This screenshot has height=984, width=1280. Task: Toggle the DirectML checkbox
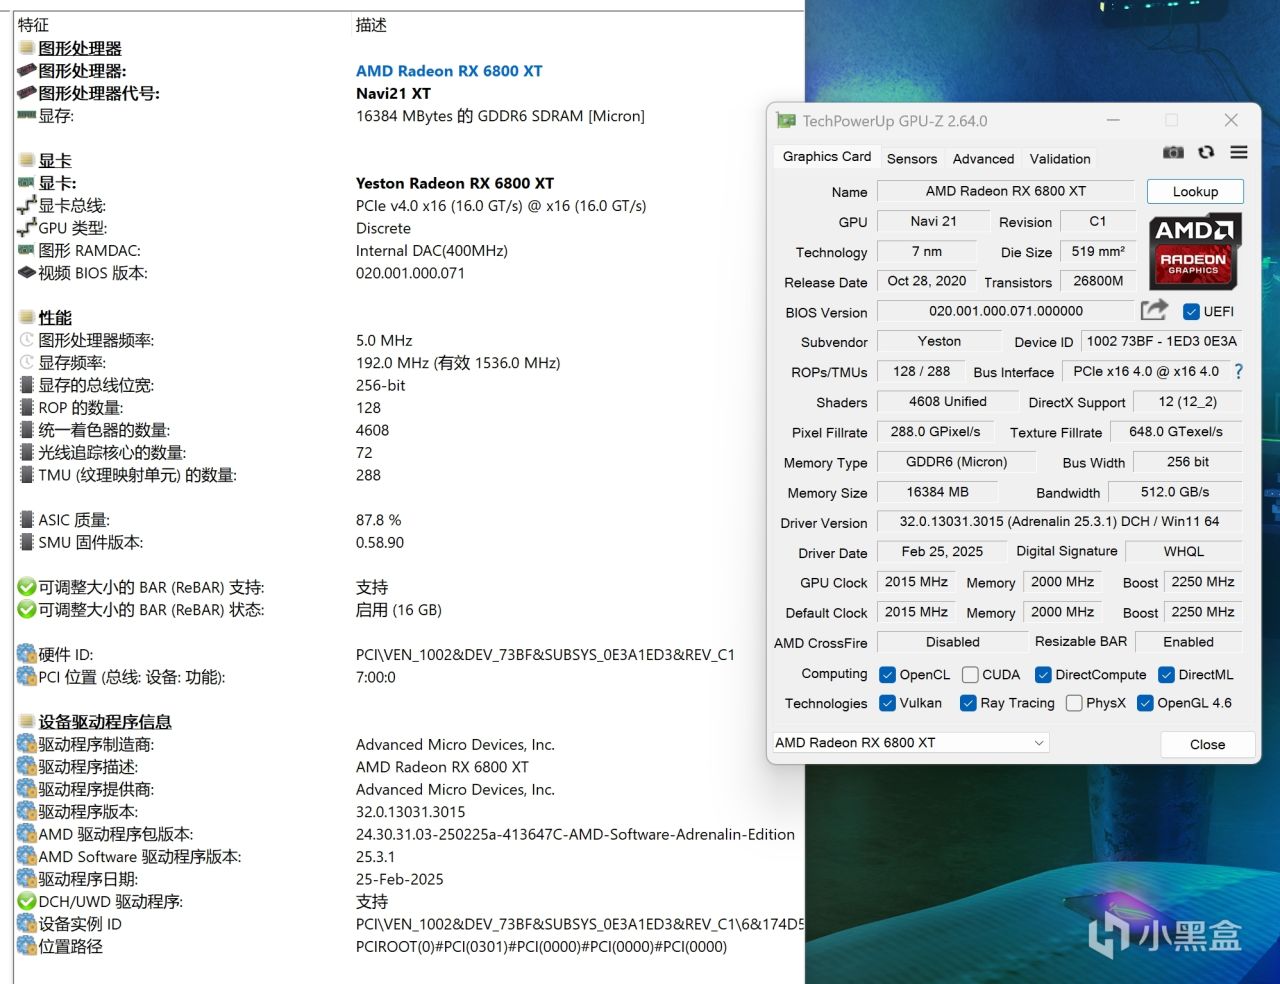pos(1166,675)
